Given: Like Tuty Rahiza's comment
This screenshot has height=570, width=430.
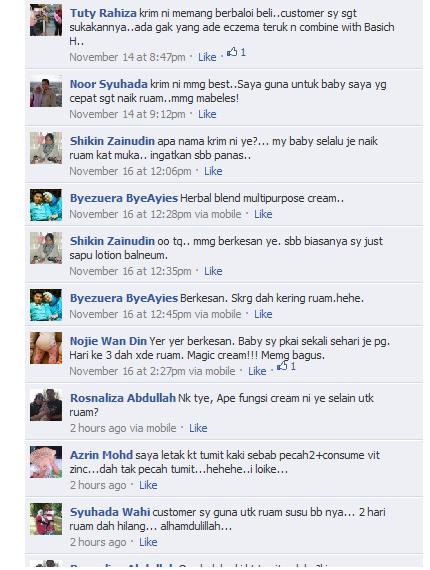Looking at the screenshot, I should pos(207,57).
